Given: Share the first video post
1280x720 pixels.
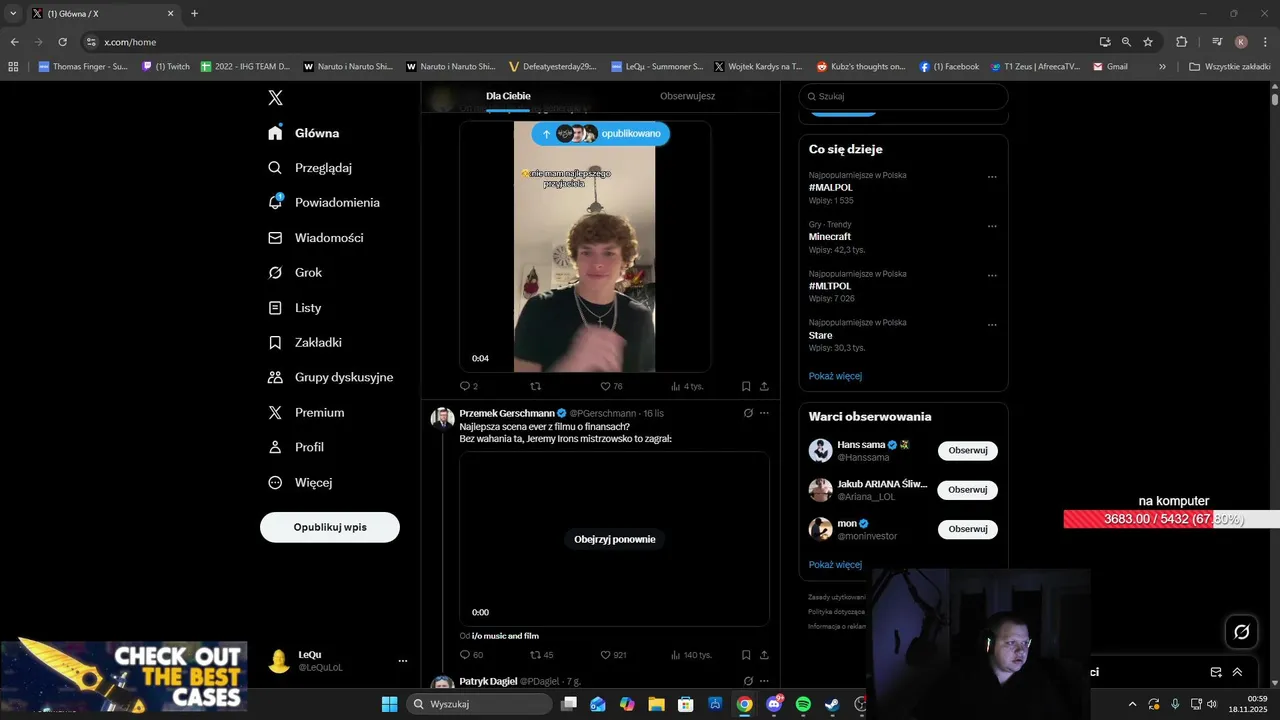Looking at the screenshot, I should (x=764, y=386).
